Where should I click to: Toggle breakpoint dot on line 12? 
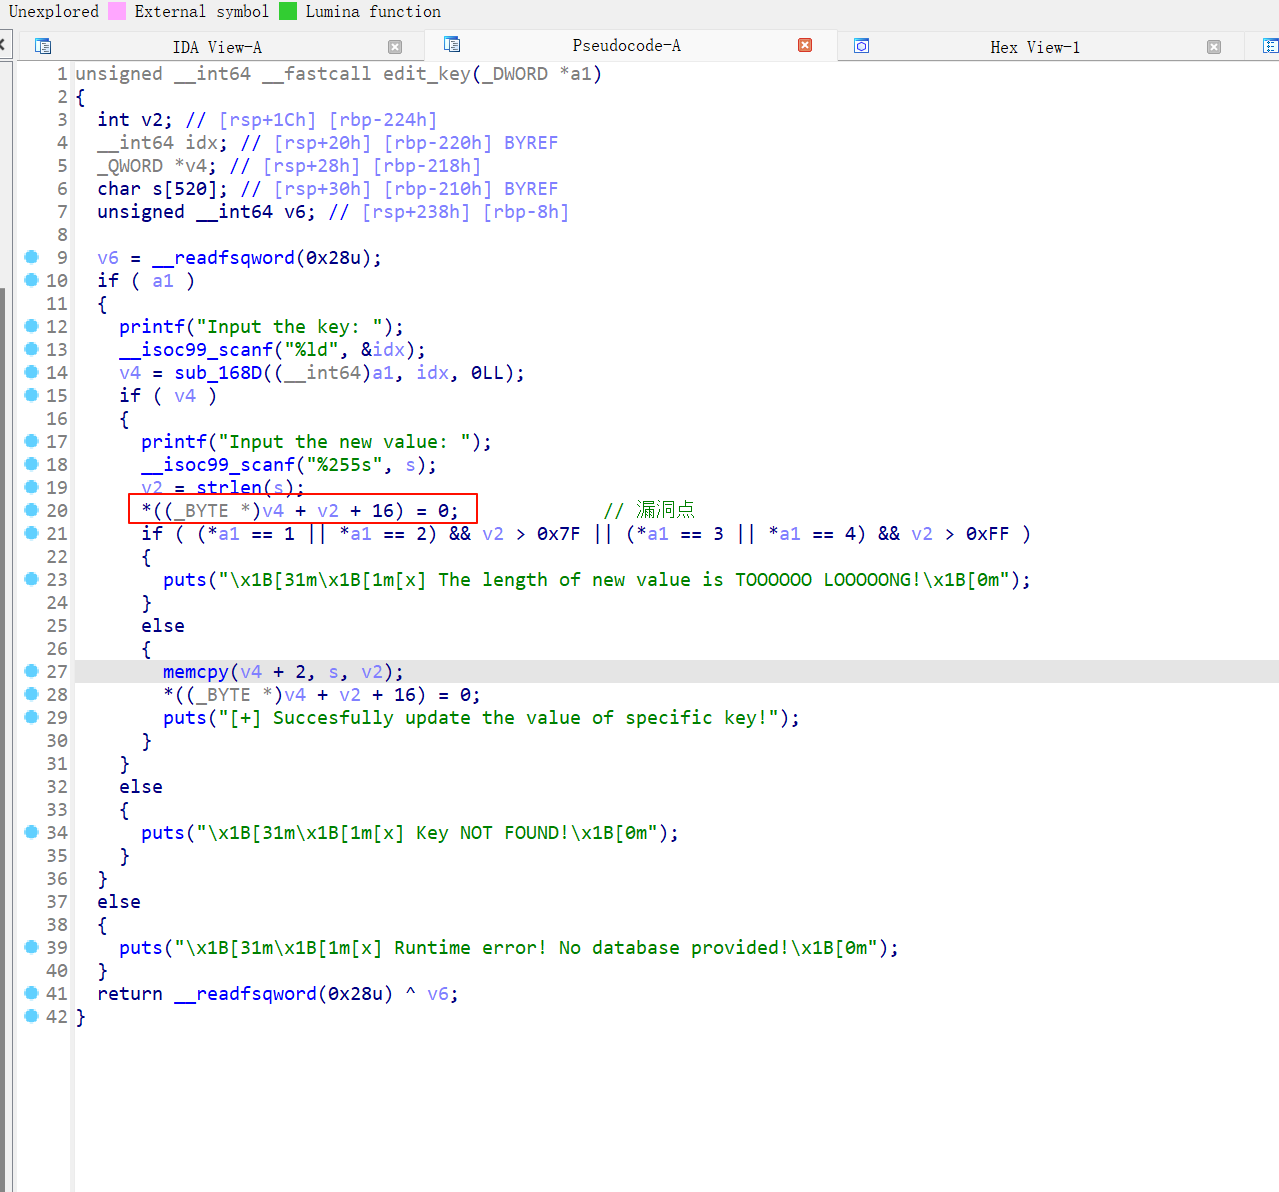tap(31, 326)
